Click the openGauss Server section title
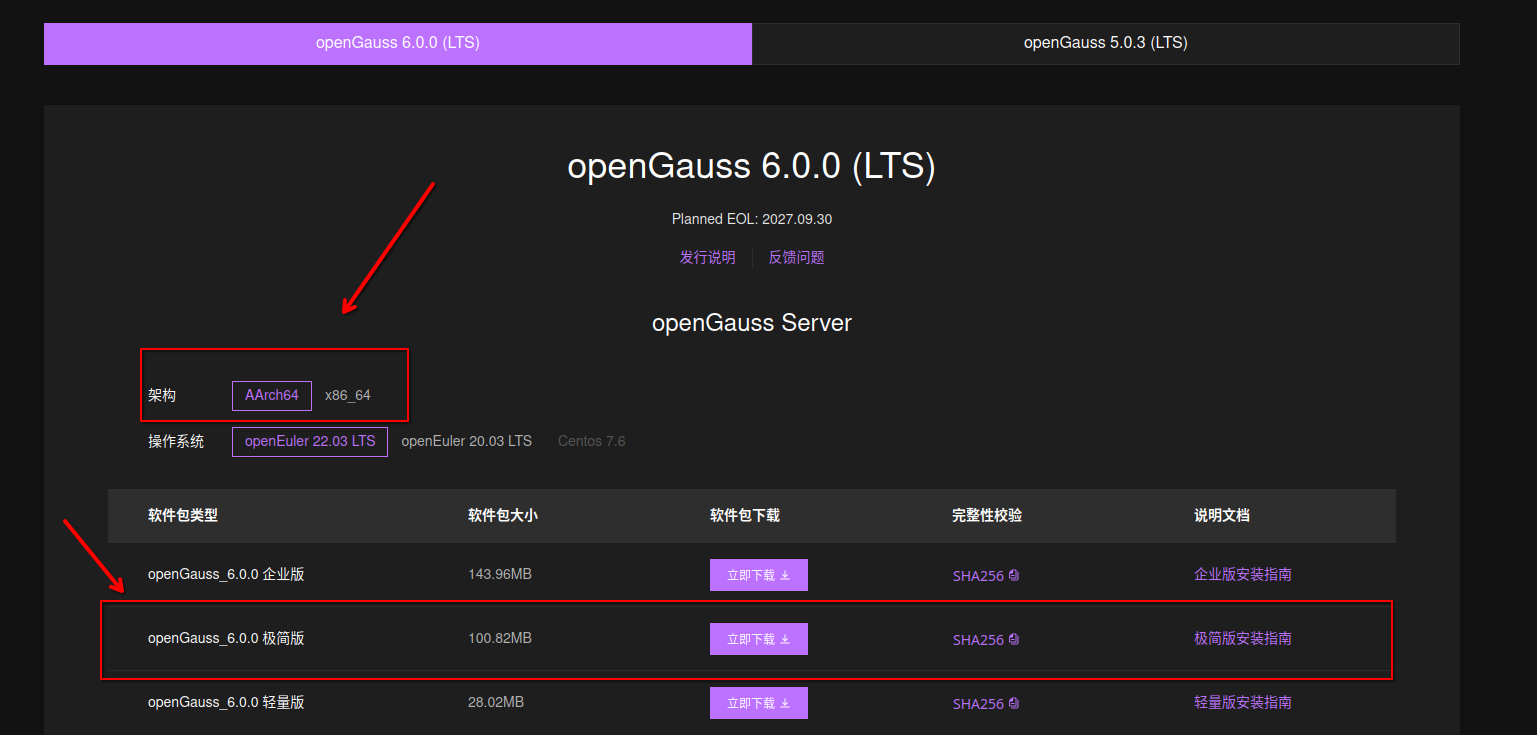1537x735 pixels. pos(752,323)
